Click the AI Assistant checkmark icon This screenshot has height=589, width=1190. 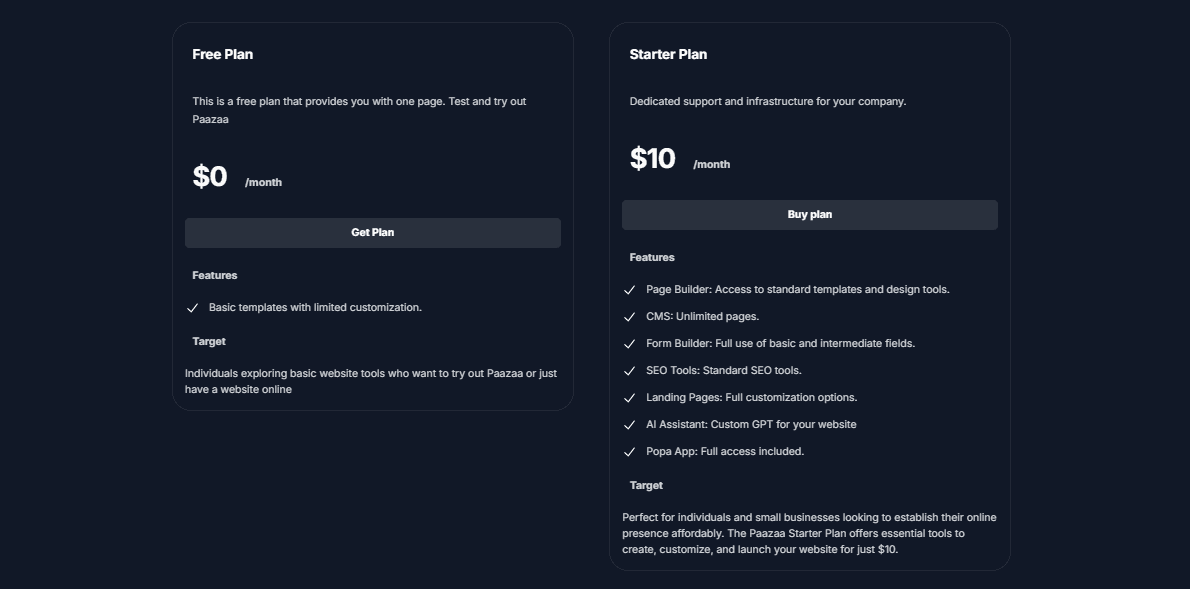pos(630,425)
